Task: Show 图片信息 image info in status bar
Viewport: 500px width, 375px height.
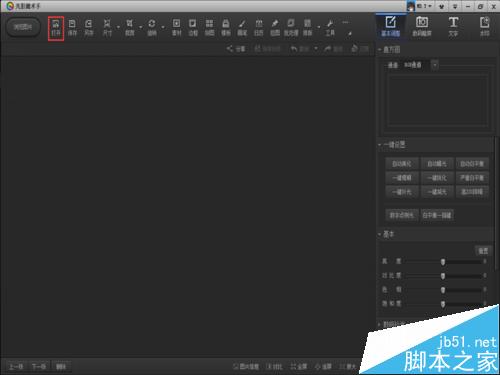Action: (x=246, y=367)
